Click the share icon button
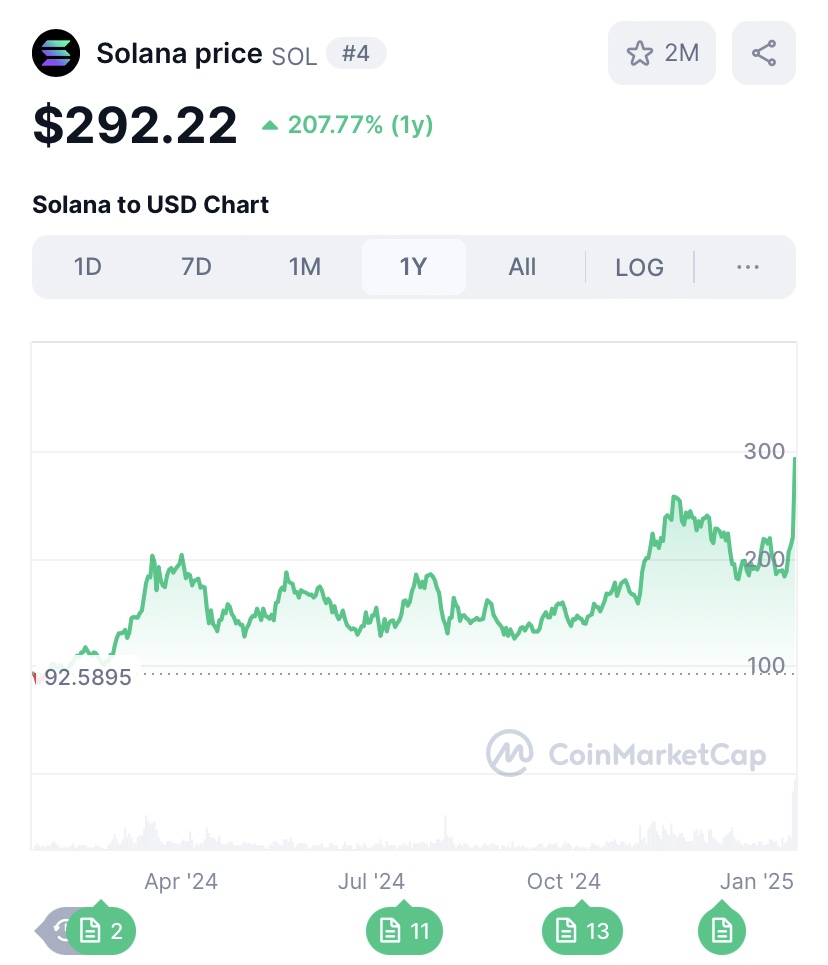This screenshot has height=965, width=828. coord(764,53)
